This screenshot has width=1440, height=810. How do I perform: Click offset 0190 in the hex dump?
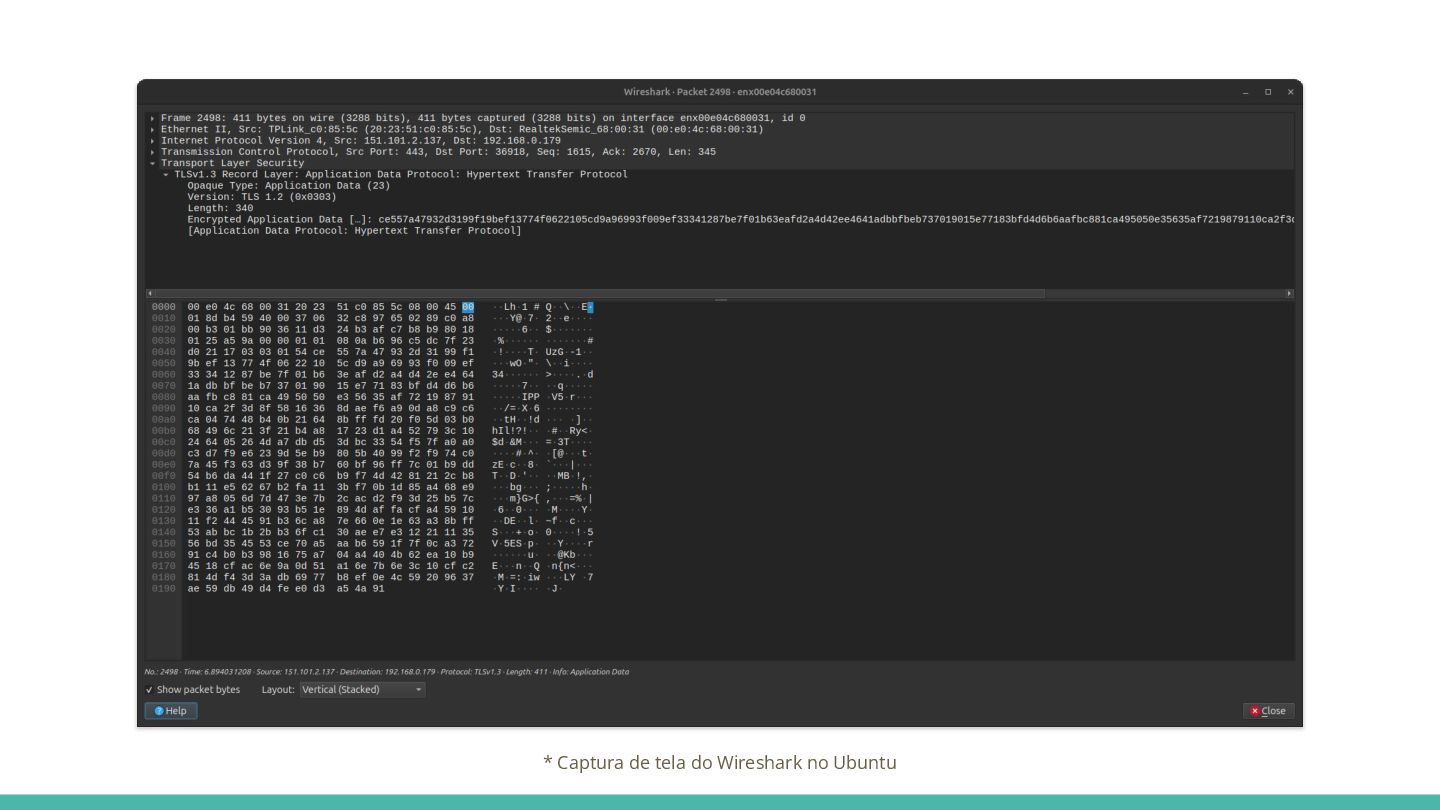[x=163, y=589]
